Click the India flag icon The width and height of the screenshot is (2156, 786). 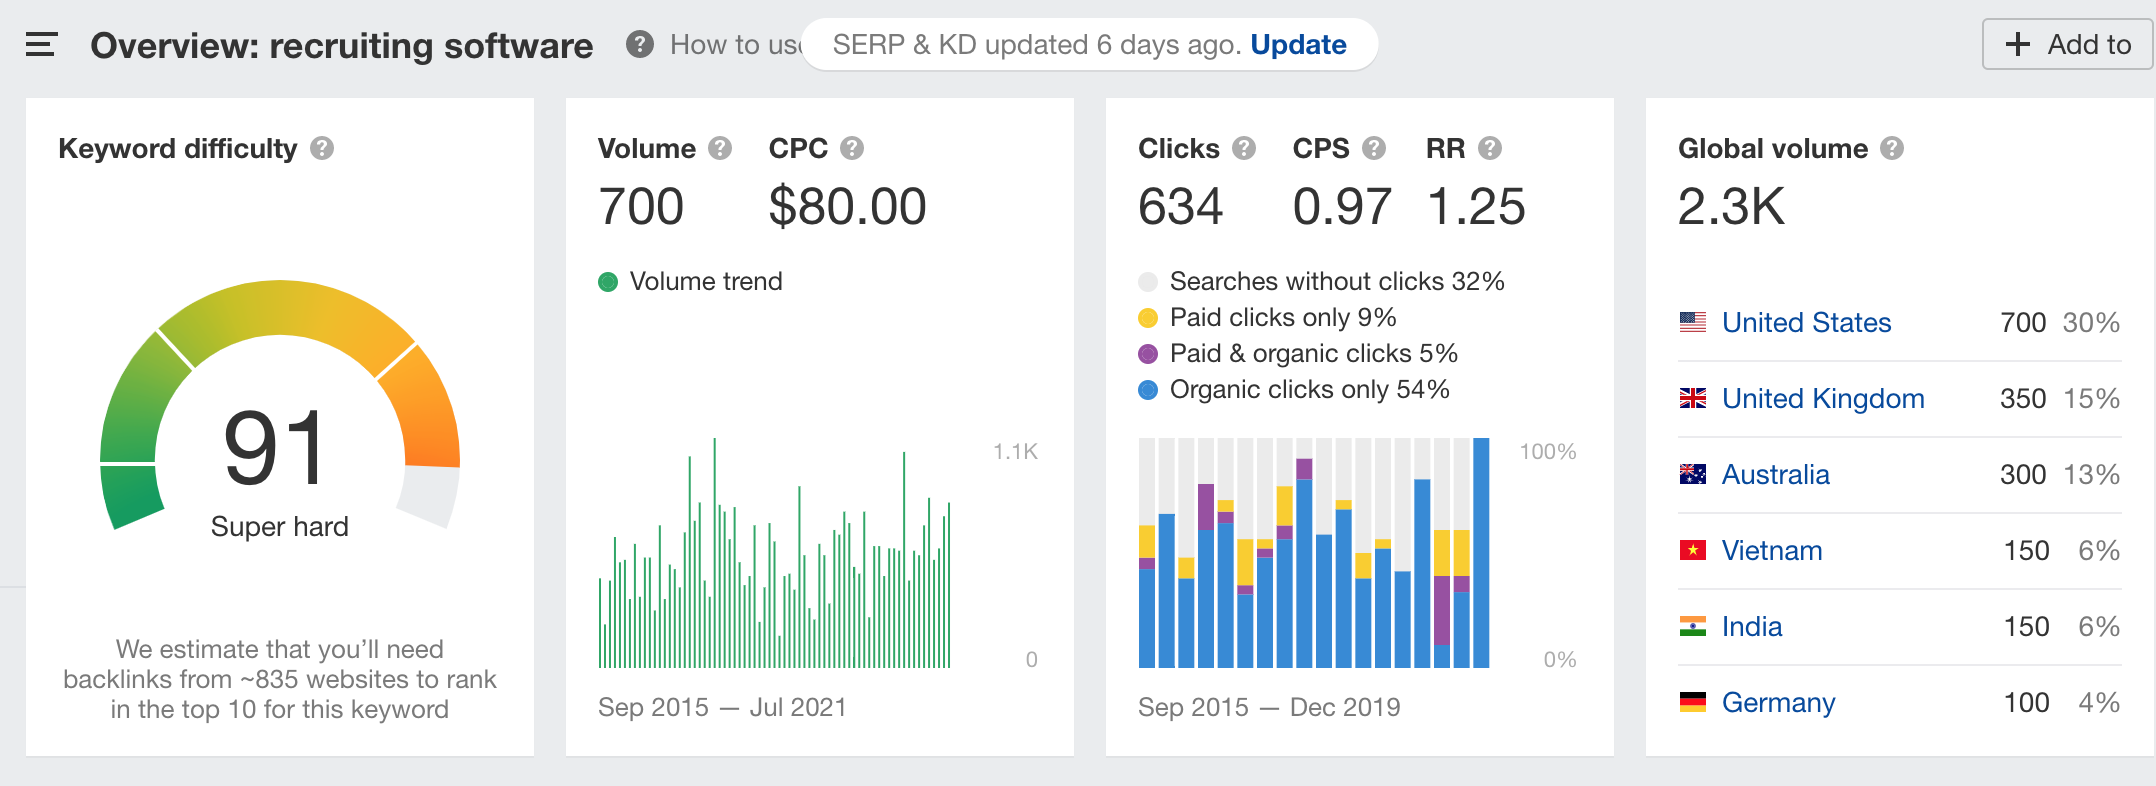pyautogui.click(x=1693, y=626)
